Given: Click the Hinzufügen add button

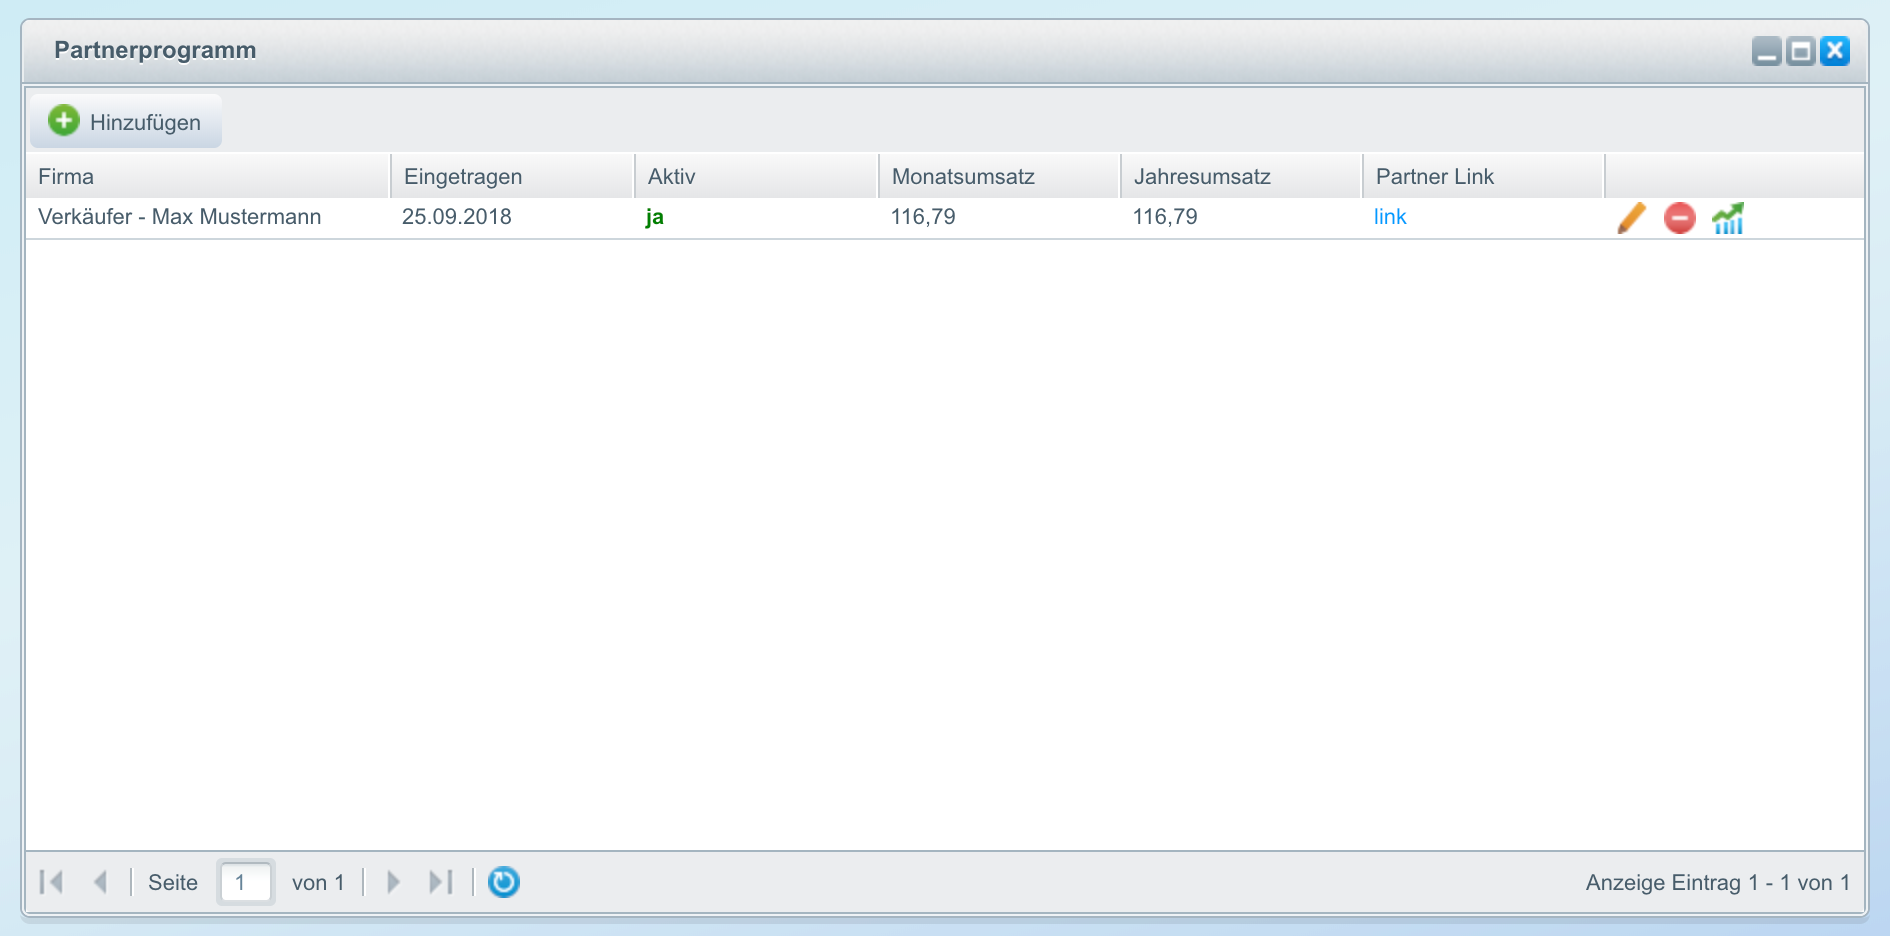Looking at the screenshot, I should pos(126,122).
